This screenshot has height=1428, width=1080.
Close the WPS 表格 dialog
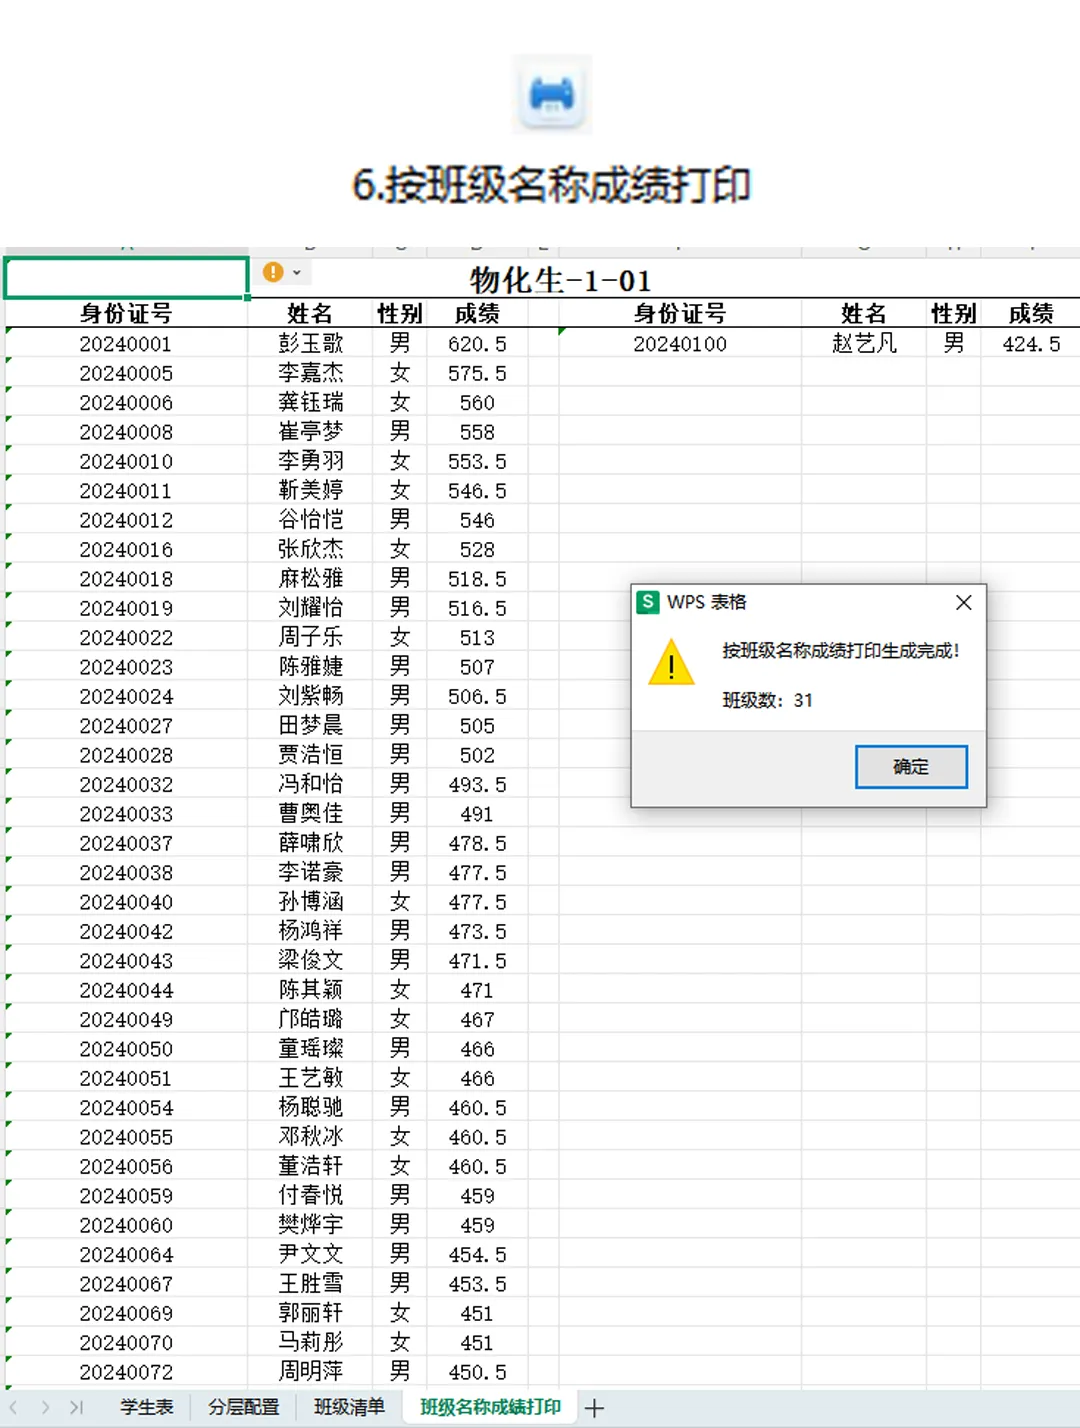(963, 602)
